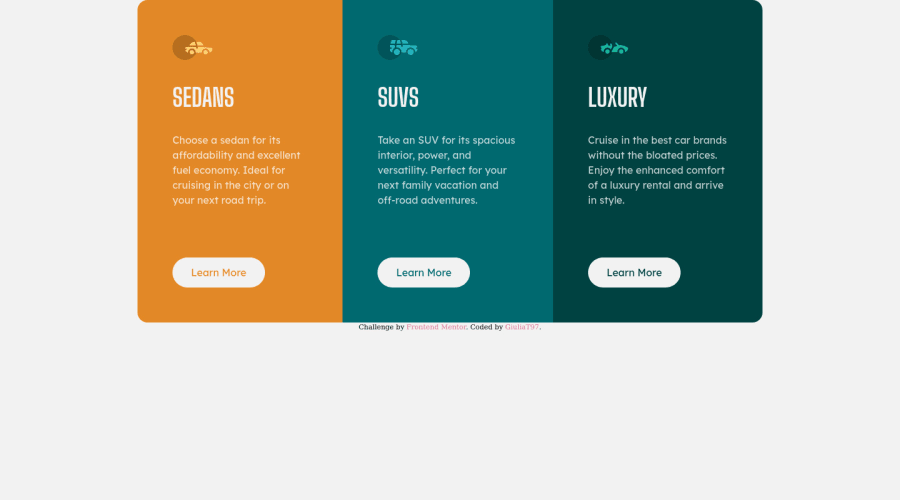Select the SUVS heading
Image resolution: width=900 pixels, height=500 pixels.
[x=398, y=98]
